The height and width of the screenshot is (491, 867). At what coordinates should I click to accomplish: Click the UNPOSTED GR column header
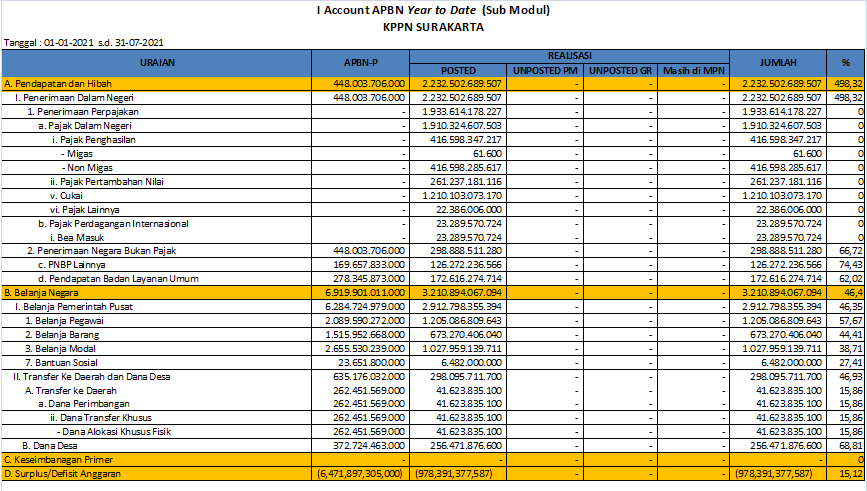point(620,71)
